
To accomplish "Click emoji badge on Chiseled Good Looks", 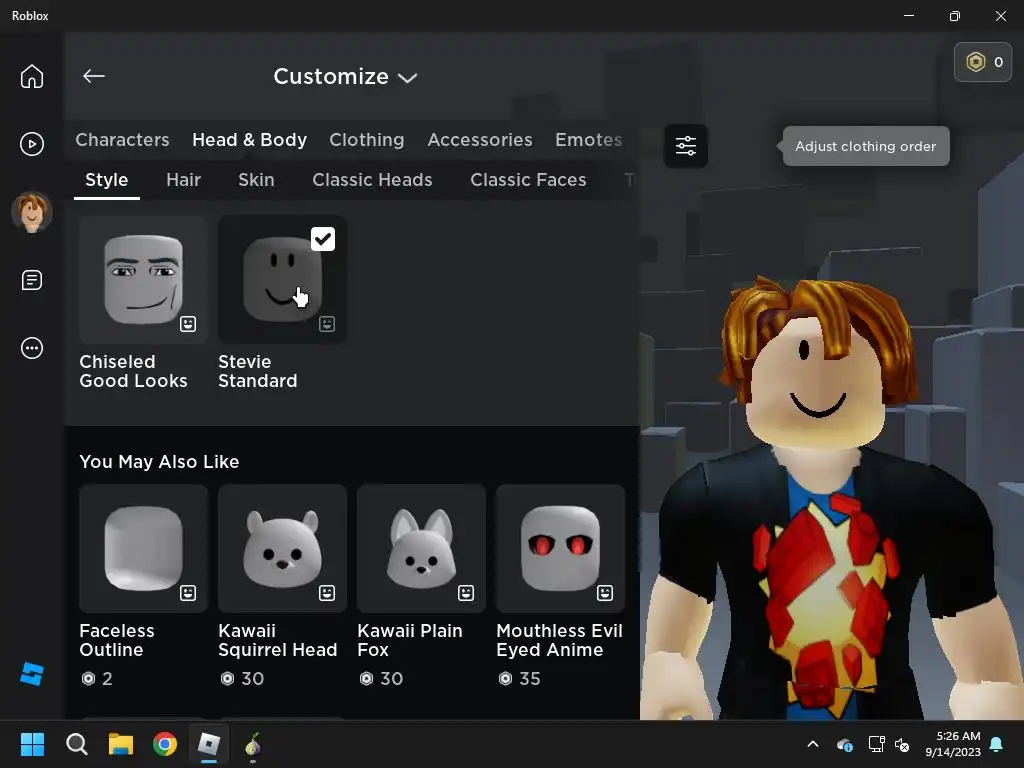I will 188,324.
